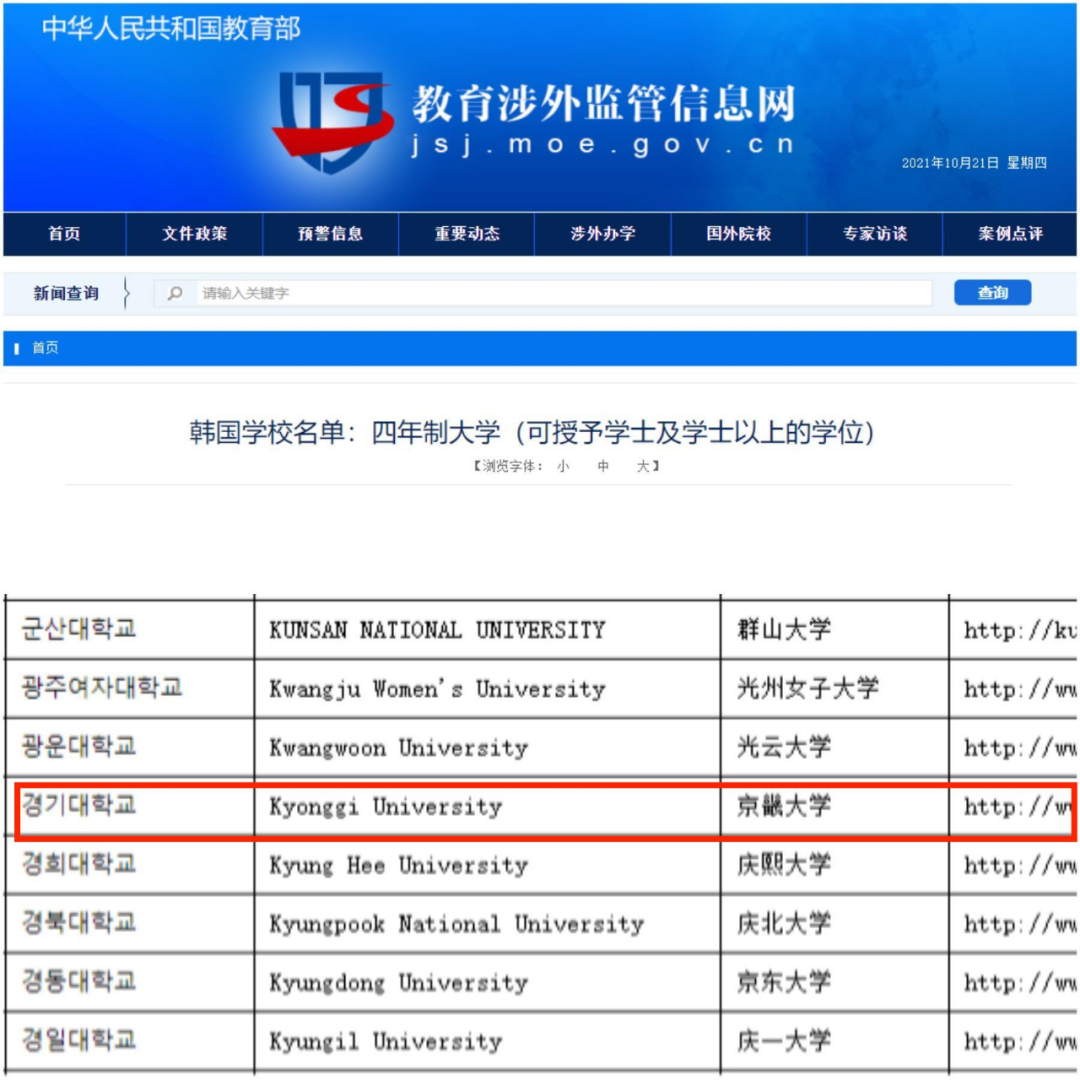Select the 경북대학교 cell
This screenshot has height=1080, width=1080.
tap(129, 923)
